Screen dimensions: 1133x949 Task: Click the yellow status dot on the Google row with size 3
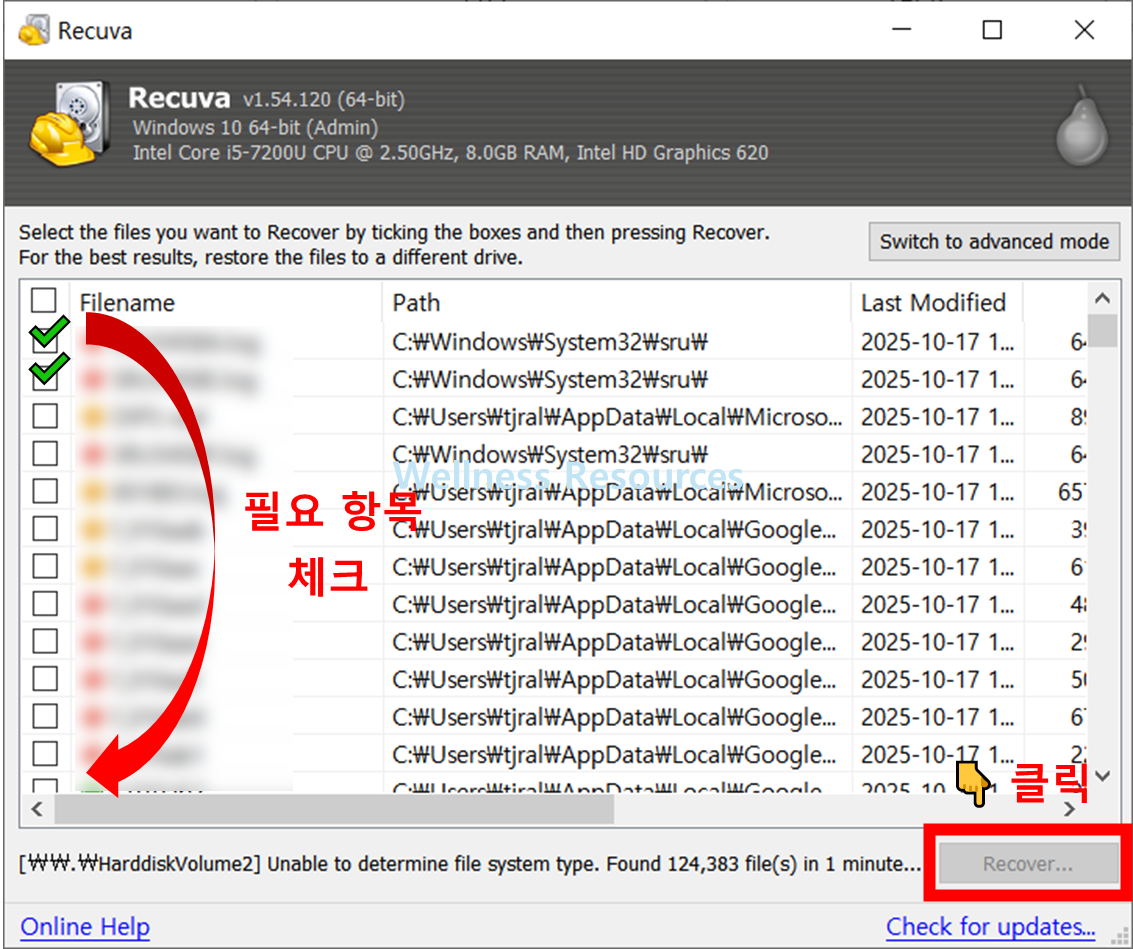[x=94, y=530]
